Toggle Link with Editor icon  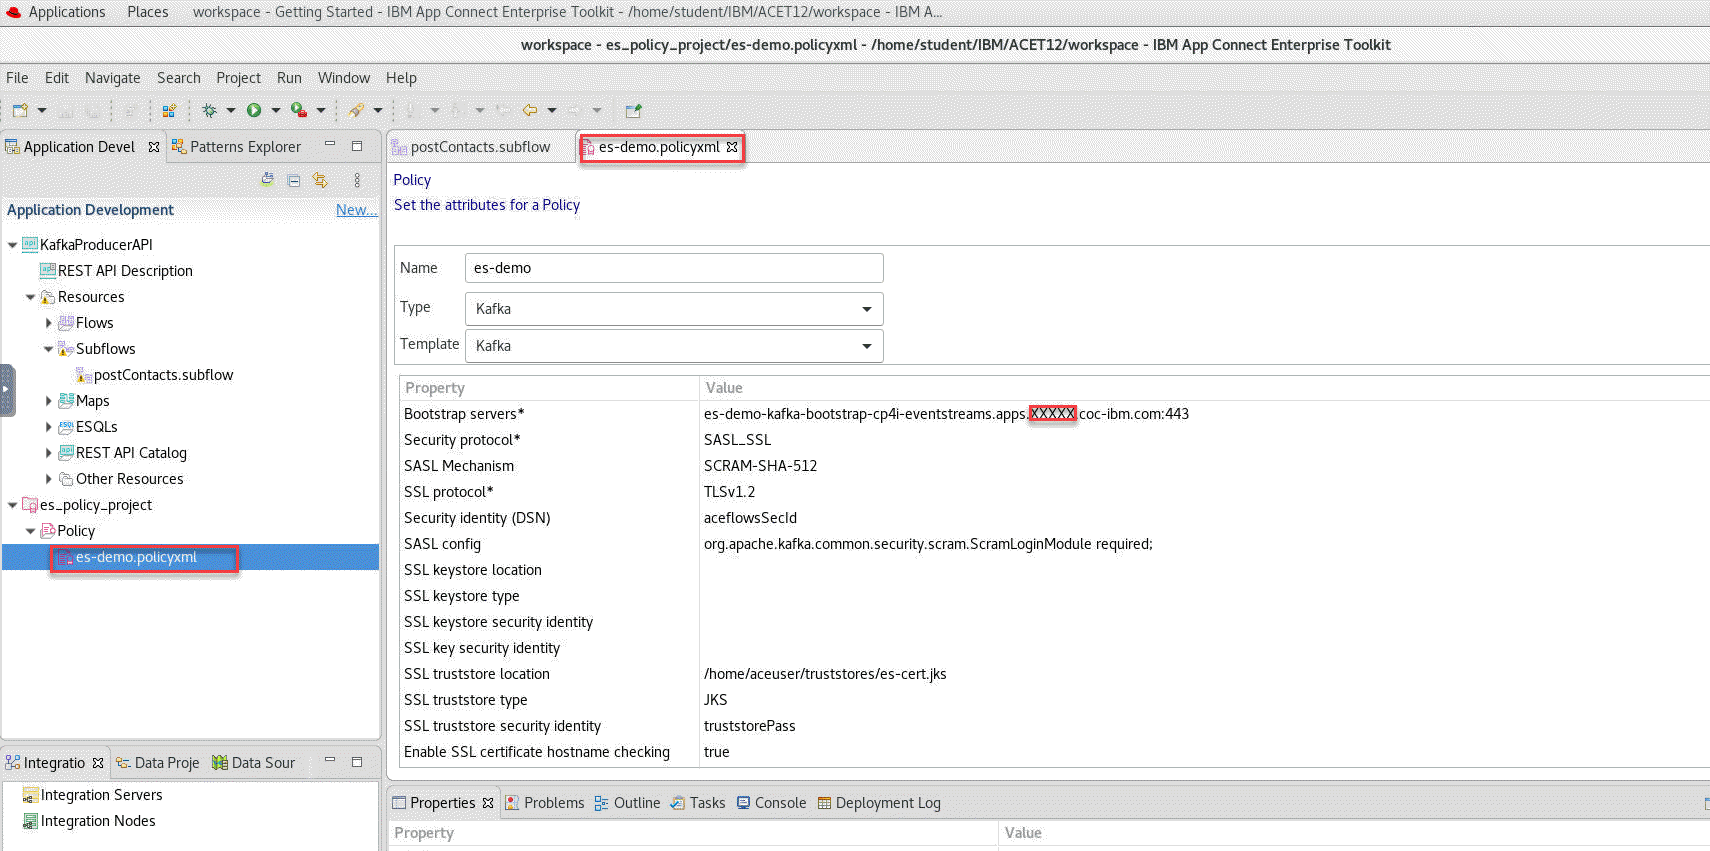320,180
